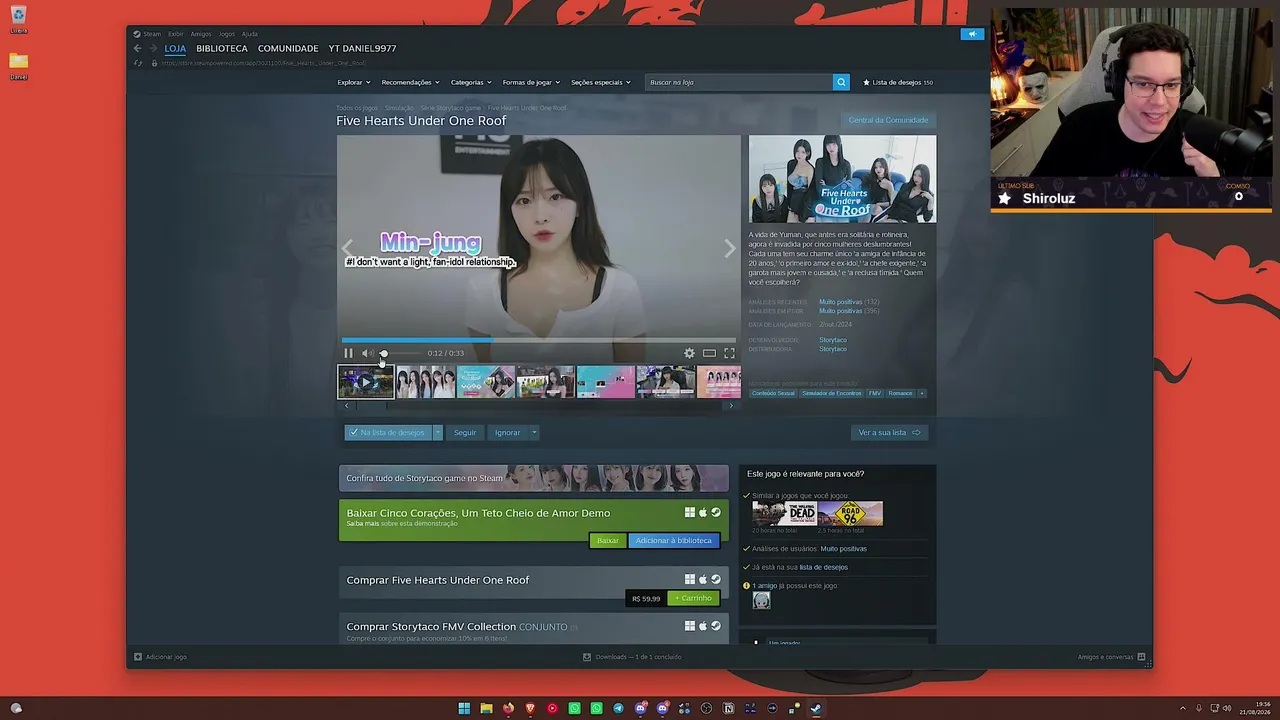Open the Exibir menu

point(176,34)
